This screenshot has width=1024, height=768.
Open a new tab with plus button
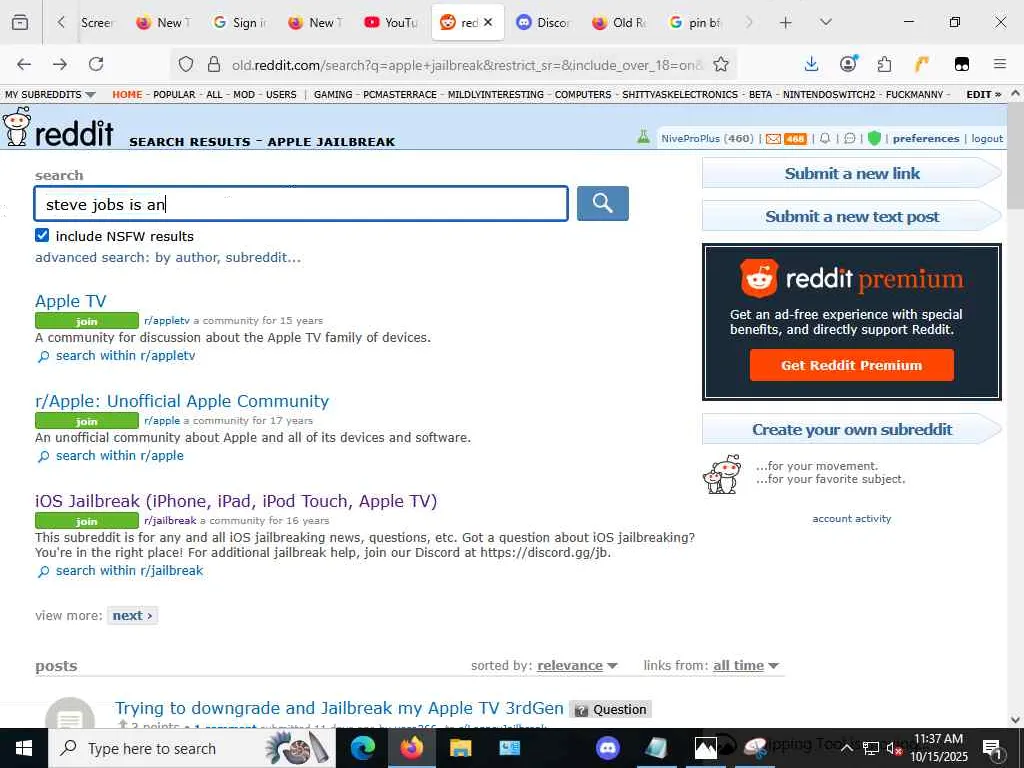coord(786,23)
